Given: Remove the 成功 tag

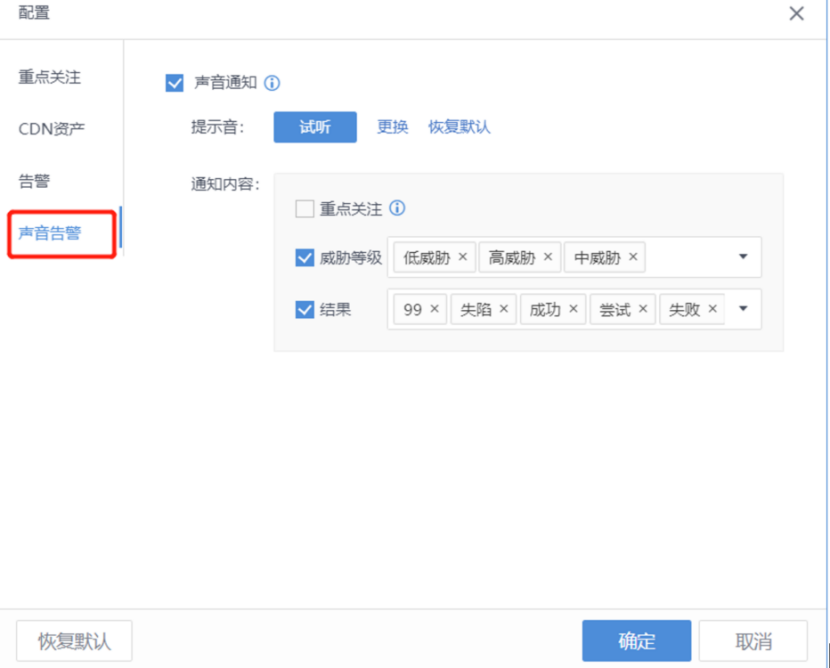Looking at the screenshot, I should tap(574, 309).
